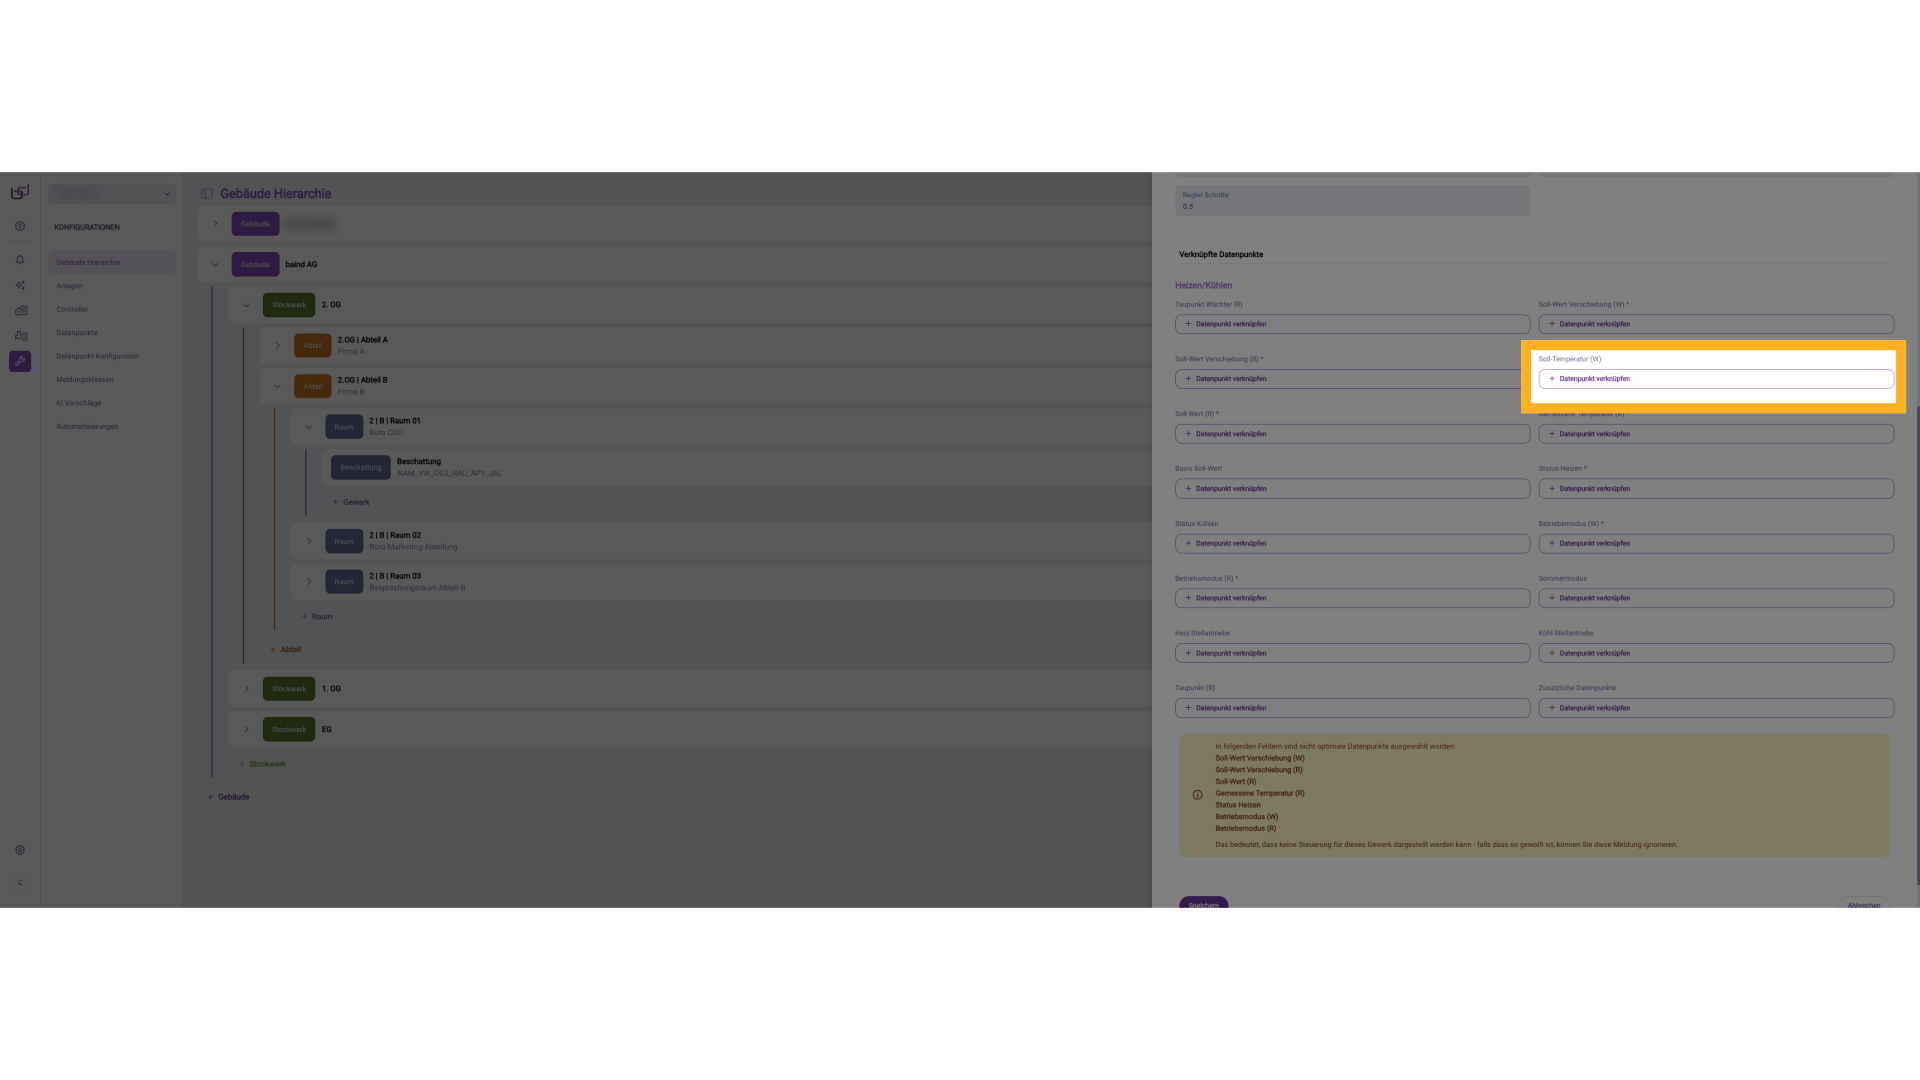Open the notifications bell icon
This screenshot has width=1920, height=1080.
pos(20,259)
